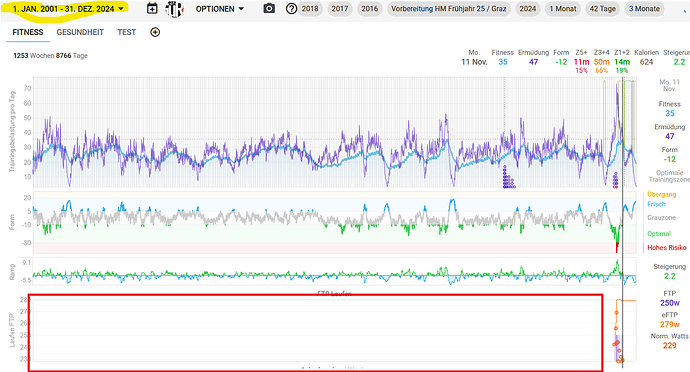
Task: Open the calendar add-event icon
Action: (152, 8)
